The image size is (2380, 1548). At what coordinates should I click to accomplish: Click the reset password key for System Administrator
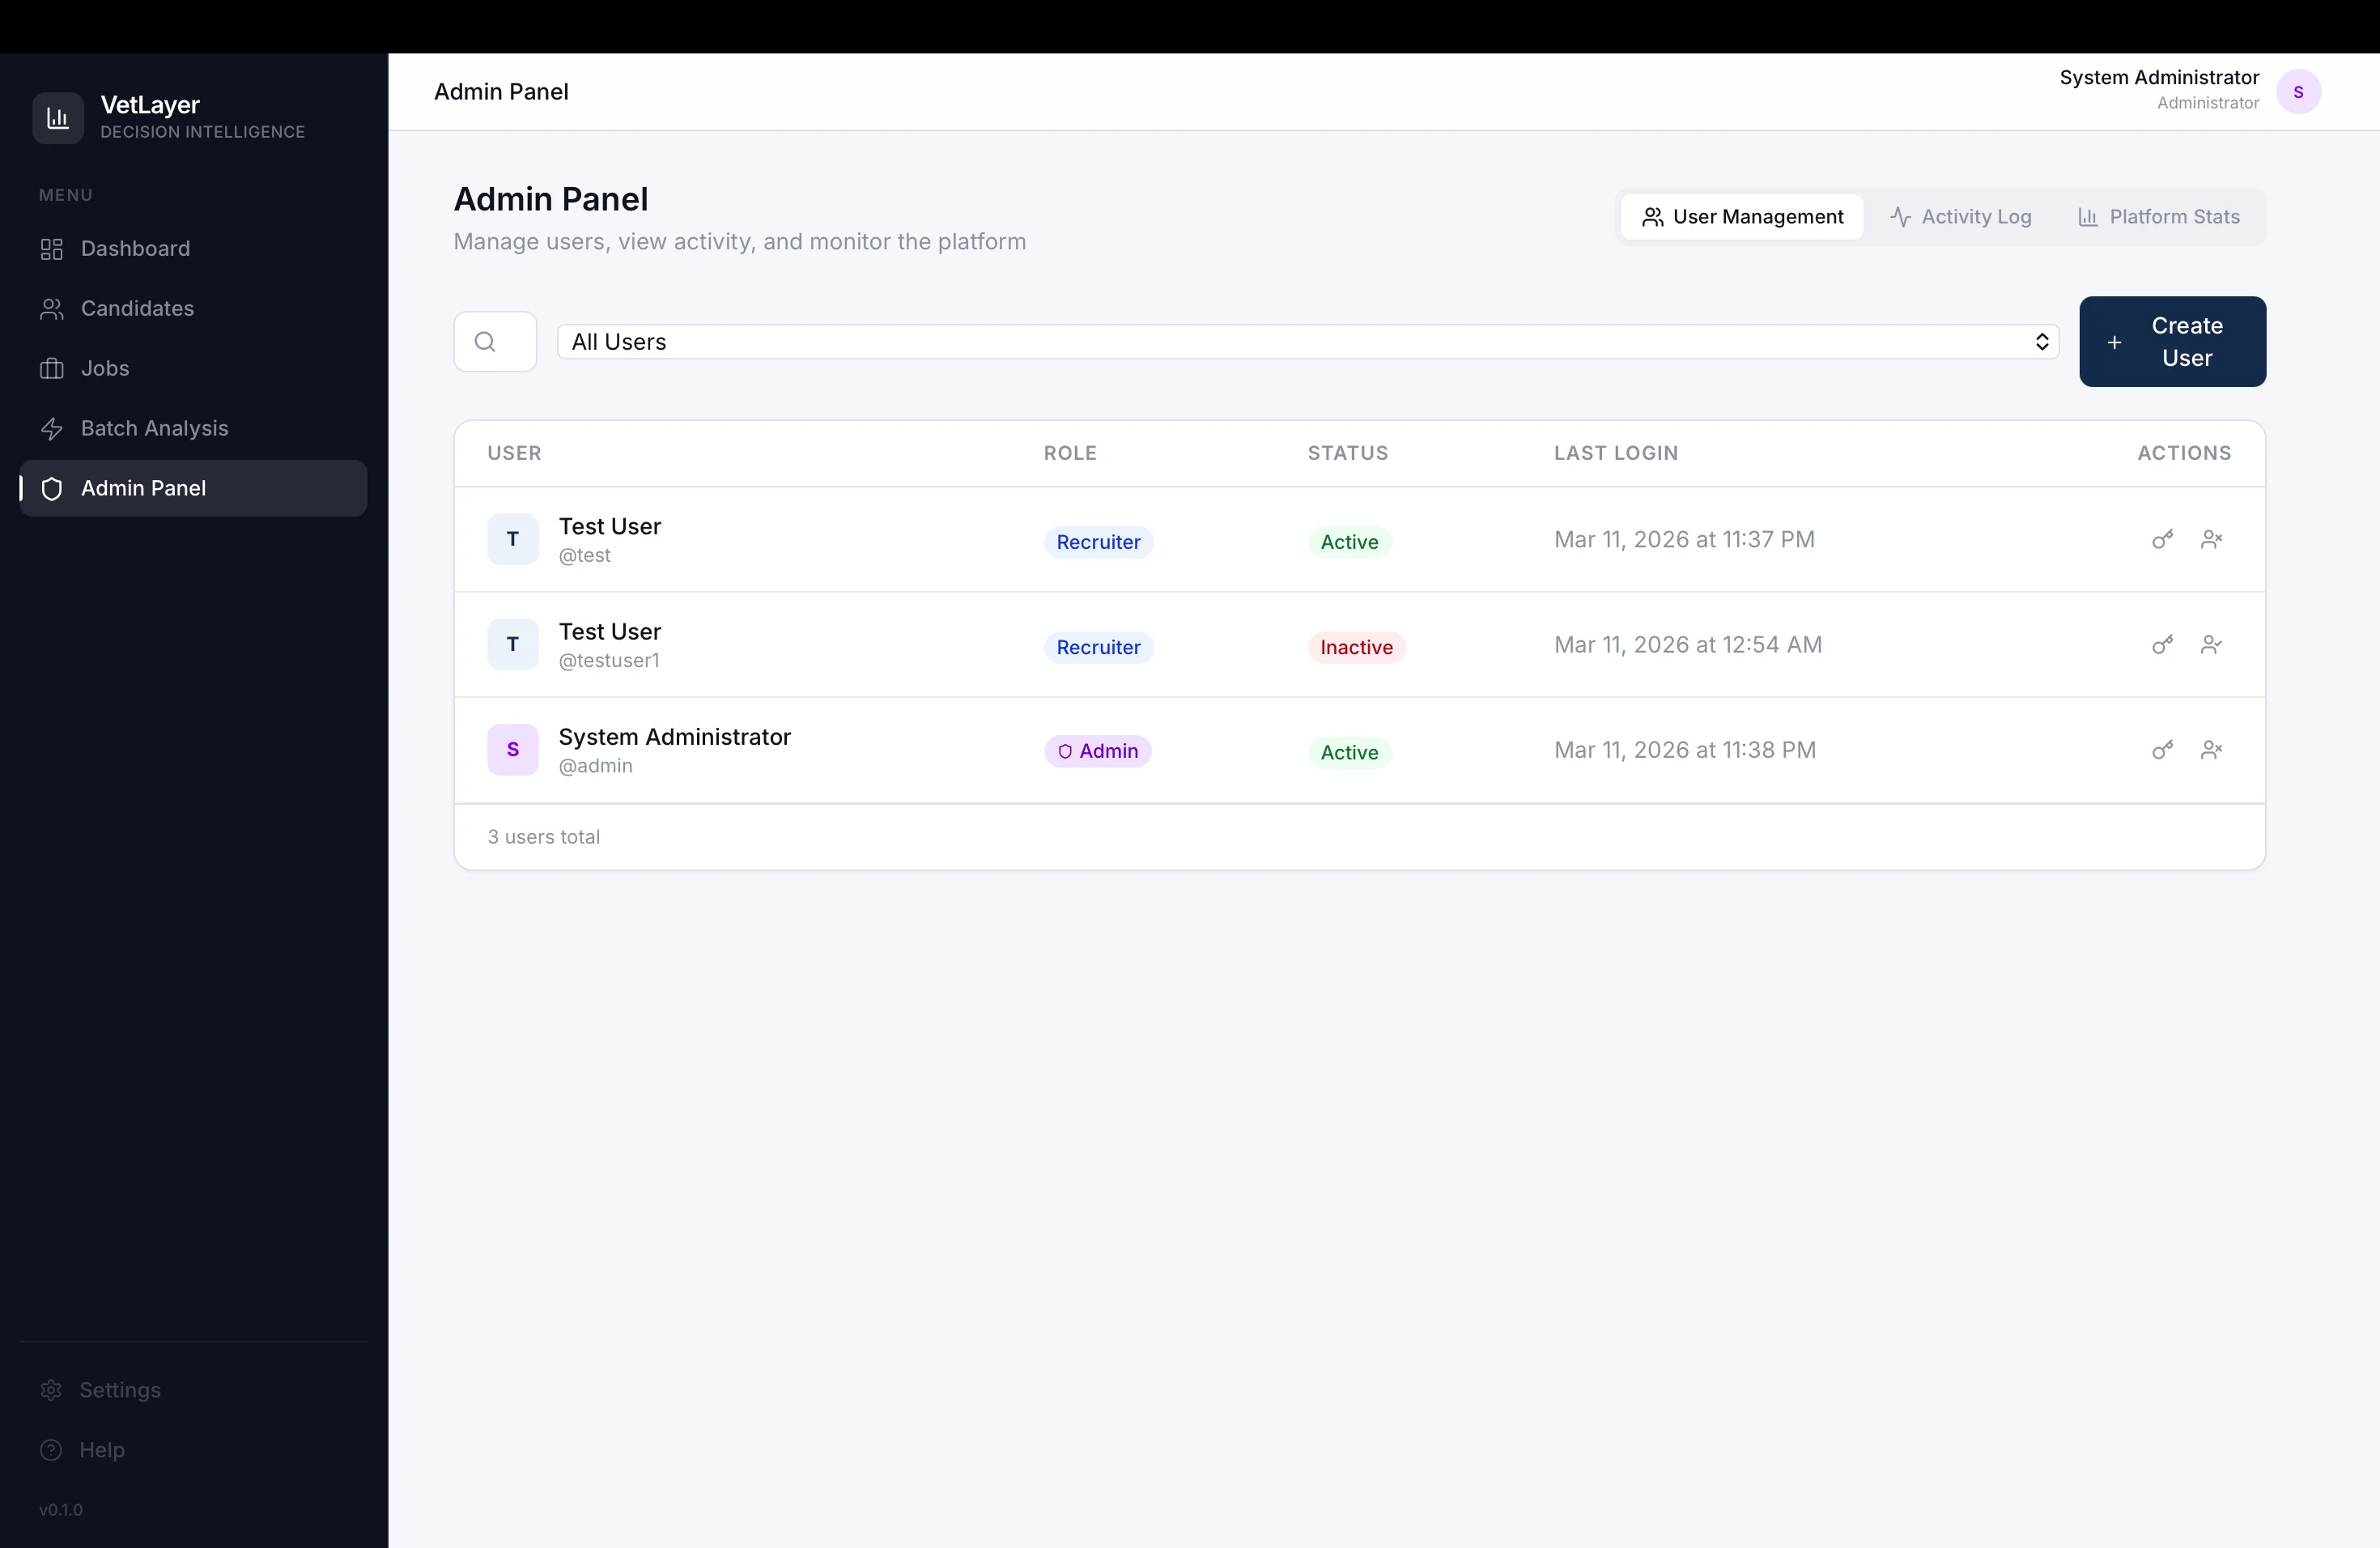[x=2162, y=750]
